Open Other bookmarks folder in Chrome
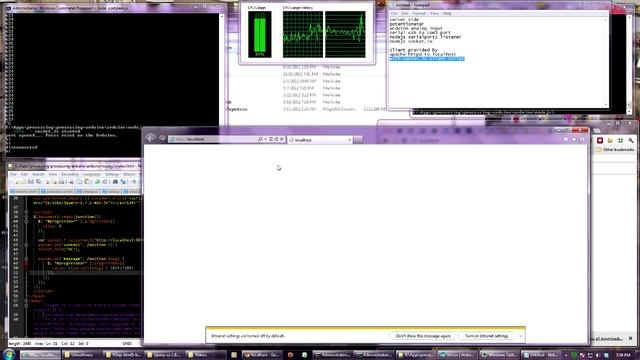Viewport: 640px width, 360px height. [615, 150]
